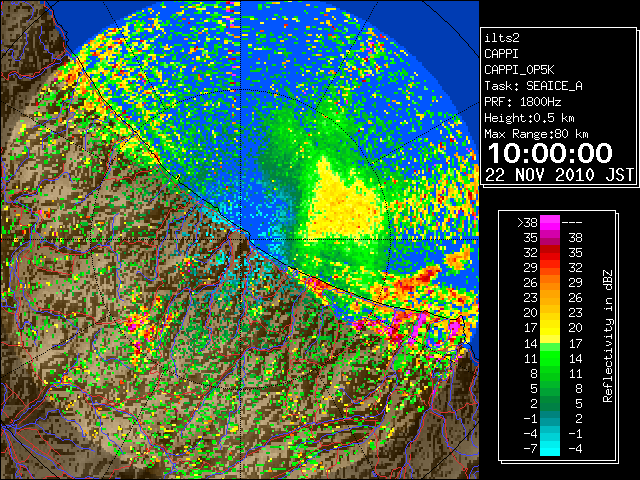Select 'Height:0.5 km' text
The image size is (640, 480).
[x=529, y=118]
